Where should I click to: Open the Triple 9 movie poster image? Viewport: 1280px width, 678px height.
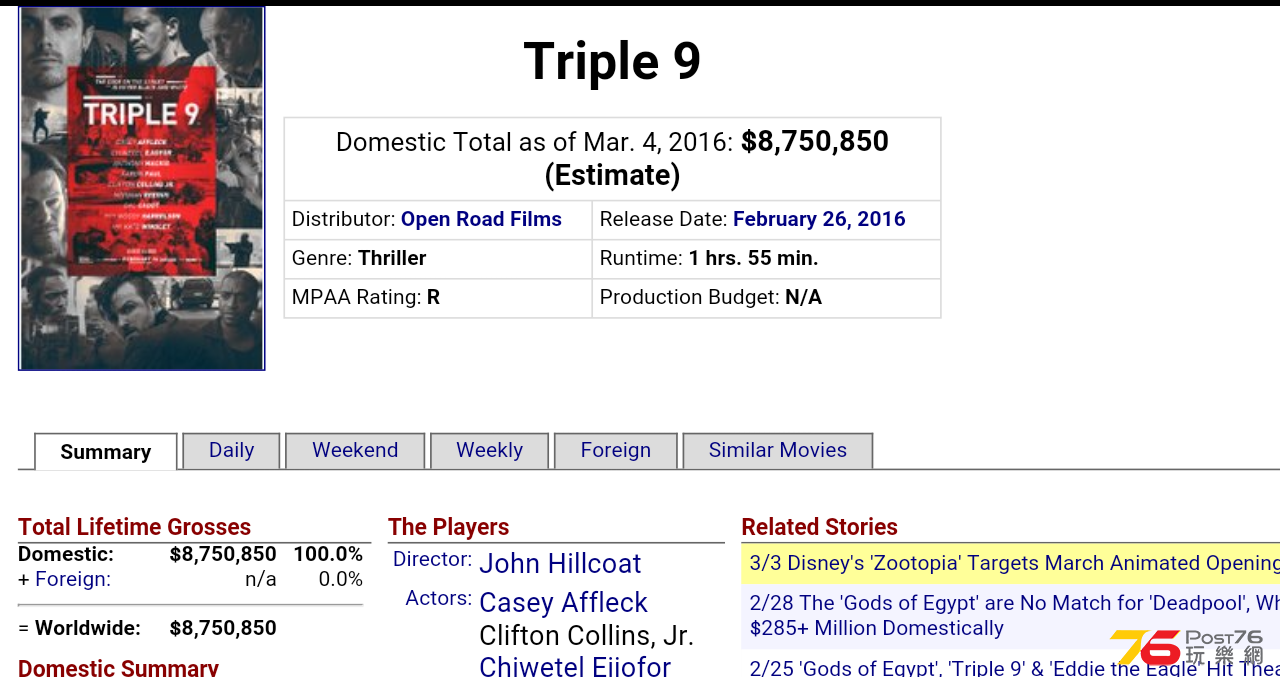click(x=142, y=189)
